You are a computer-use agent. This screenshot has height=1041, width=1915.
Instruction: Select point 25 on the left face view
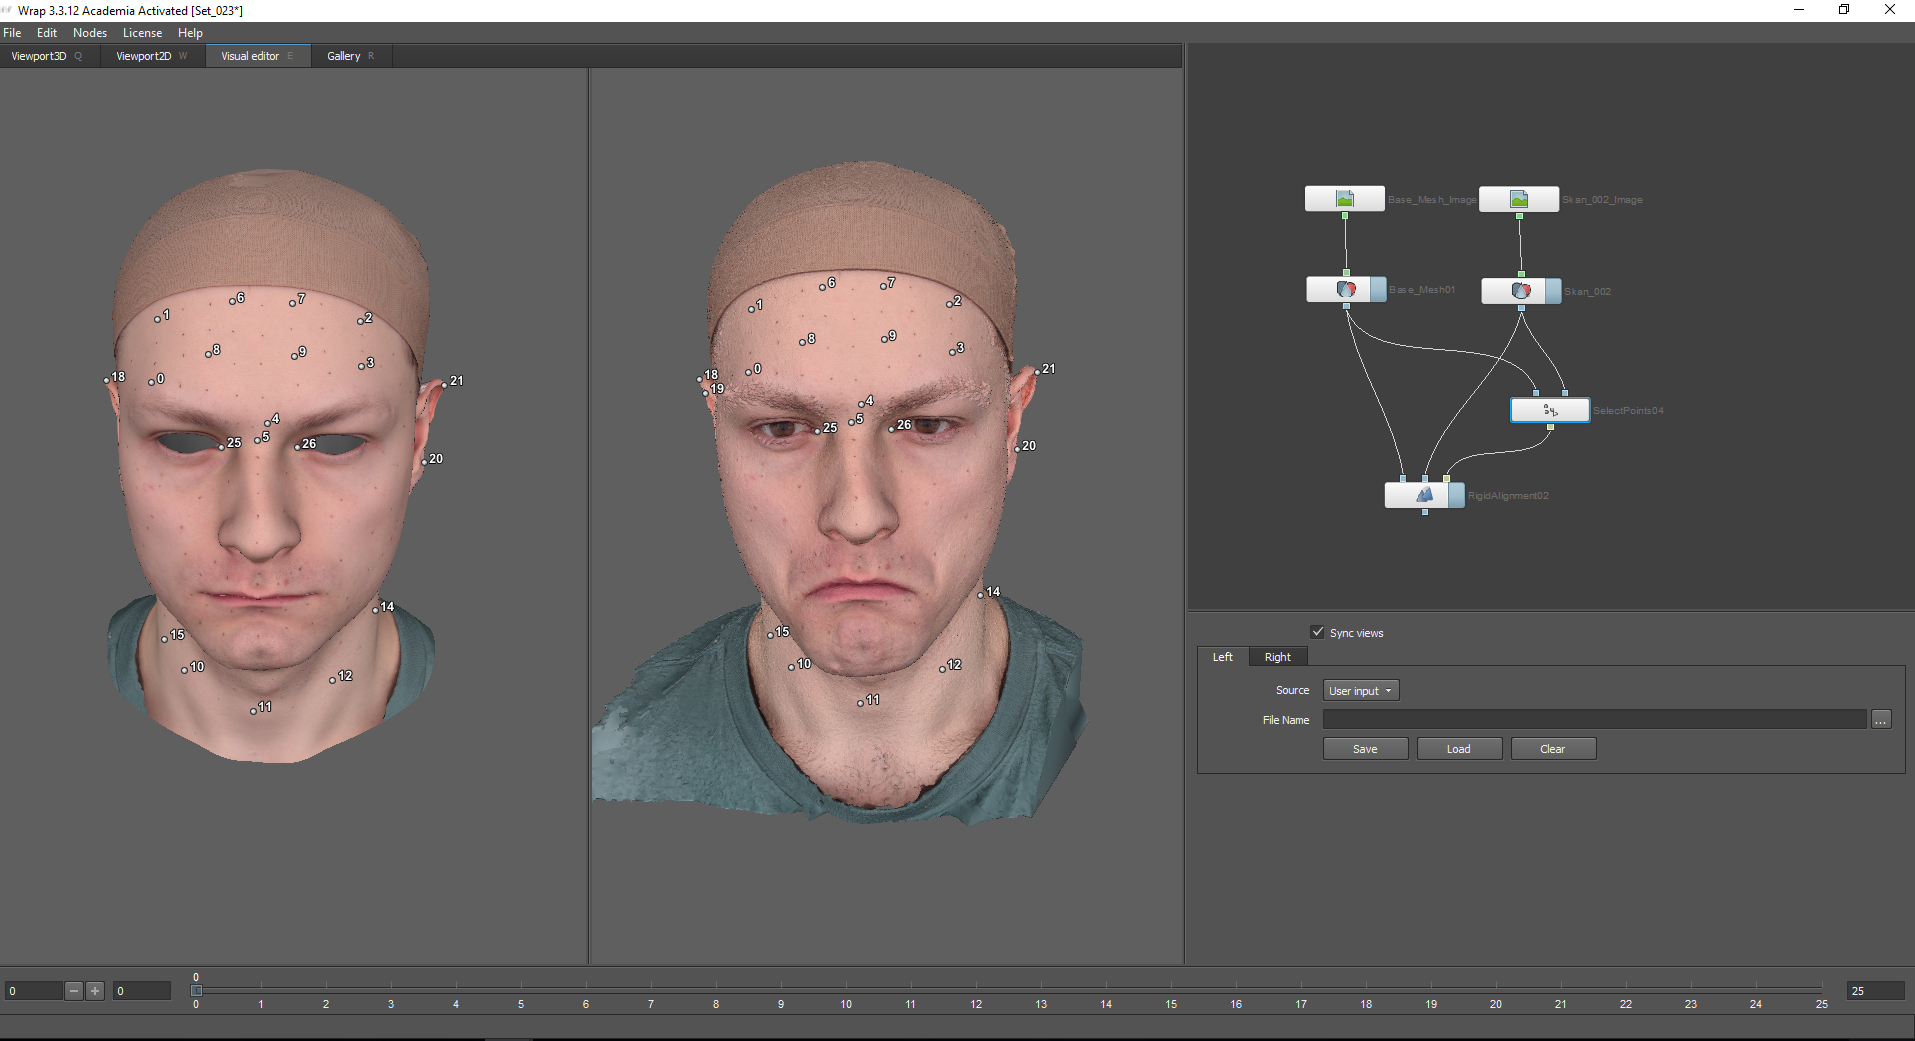point(222,447)
